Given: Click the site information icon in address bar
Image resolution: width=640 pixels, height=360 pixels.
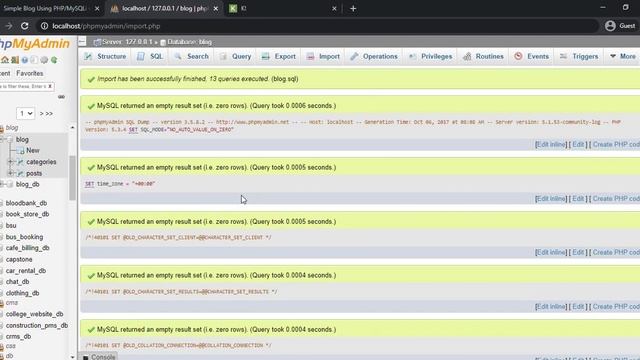Looking at the screenshot, I should [44, 26].
